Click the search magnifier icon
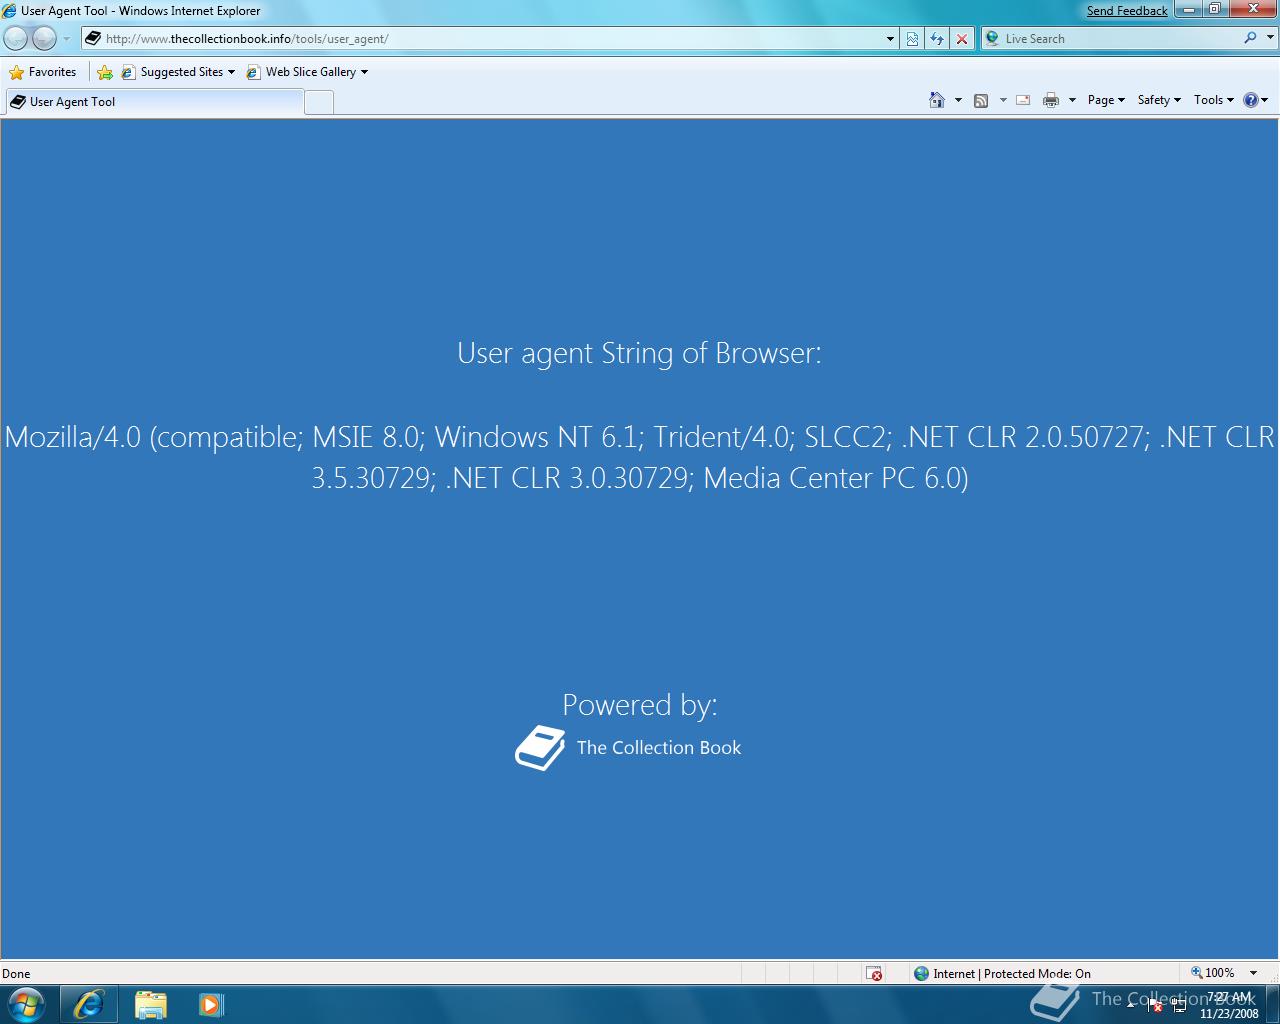The height and width of the screenshot is (1024, 1280). coord(1250,38)
